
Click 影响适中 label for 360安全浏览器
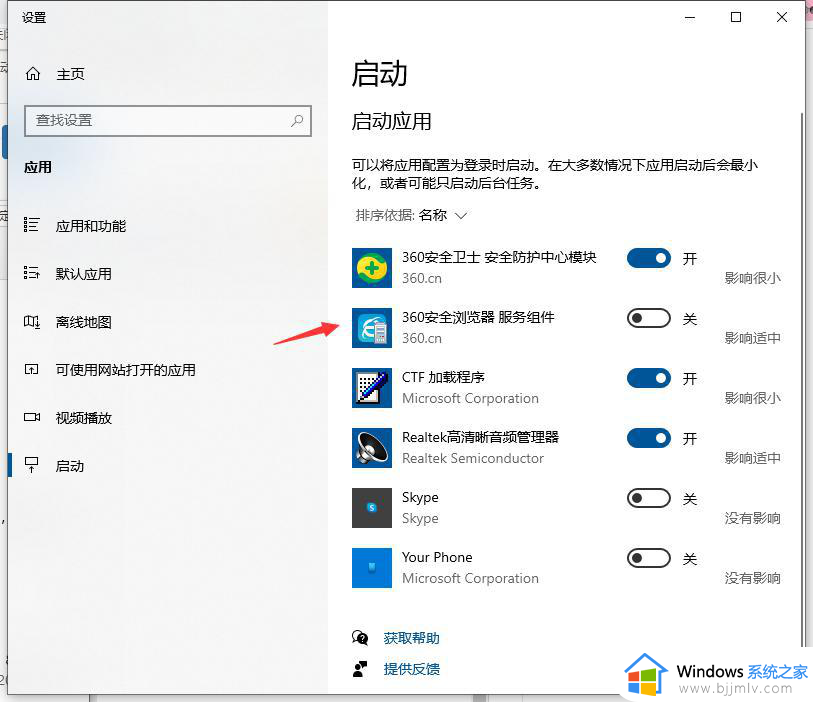(752, 338)
